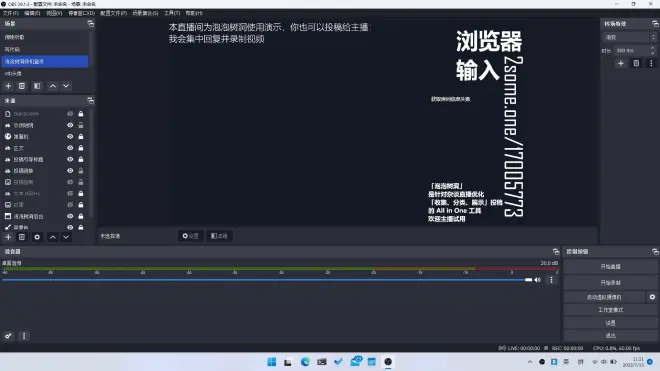The image size is (660, 371).
Task: Move selected scene up with chevron
Action: [x=53, y=86]
